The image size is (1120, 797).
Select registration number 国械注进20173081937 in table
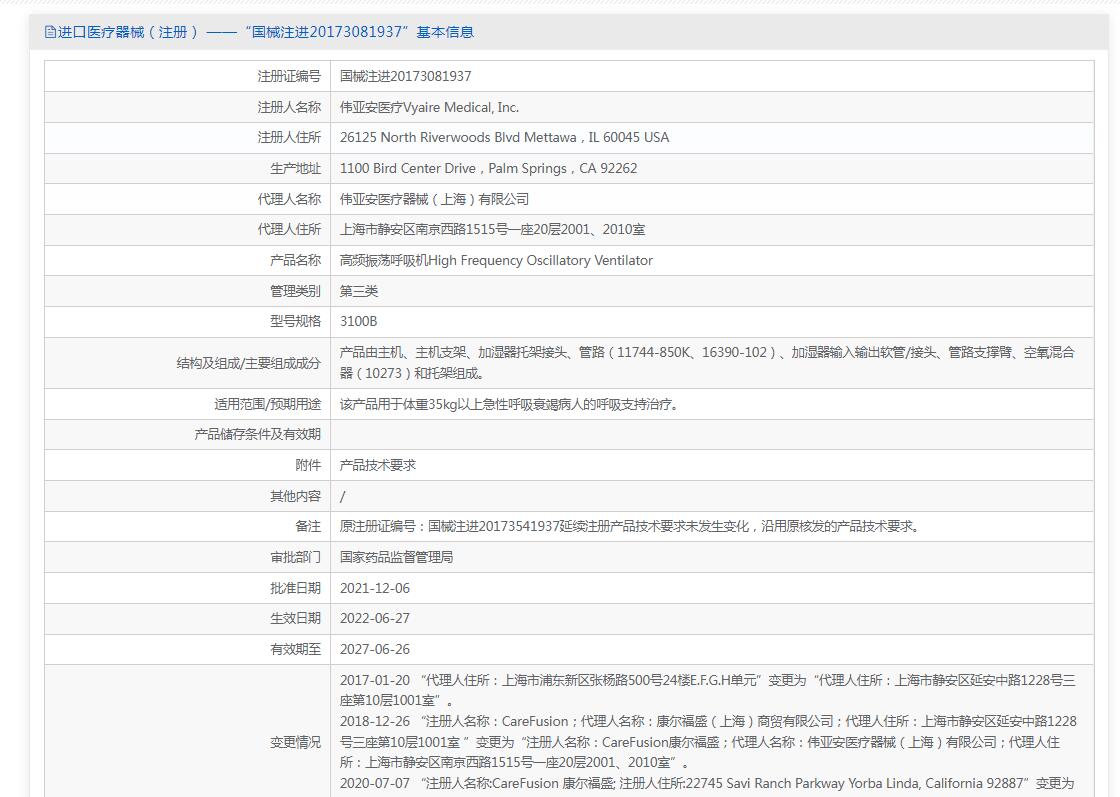tap(406, 76)
